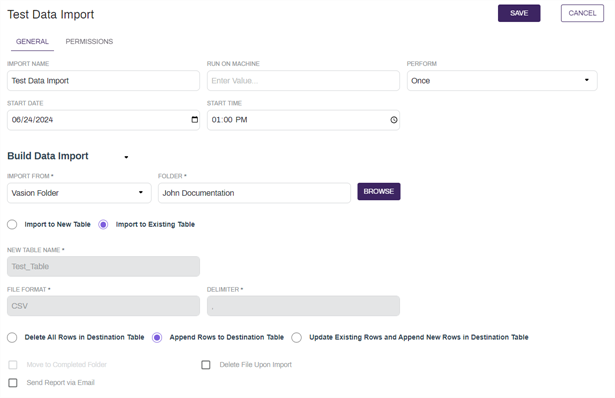615x398 pixels.
Task: Open the clock picker in Start Time
Action: (x=394, y=120)
